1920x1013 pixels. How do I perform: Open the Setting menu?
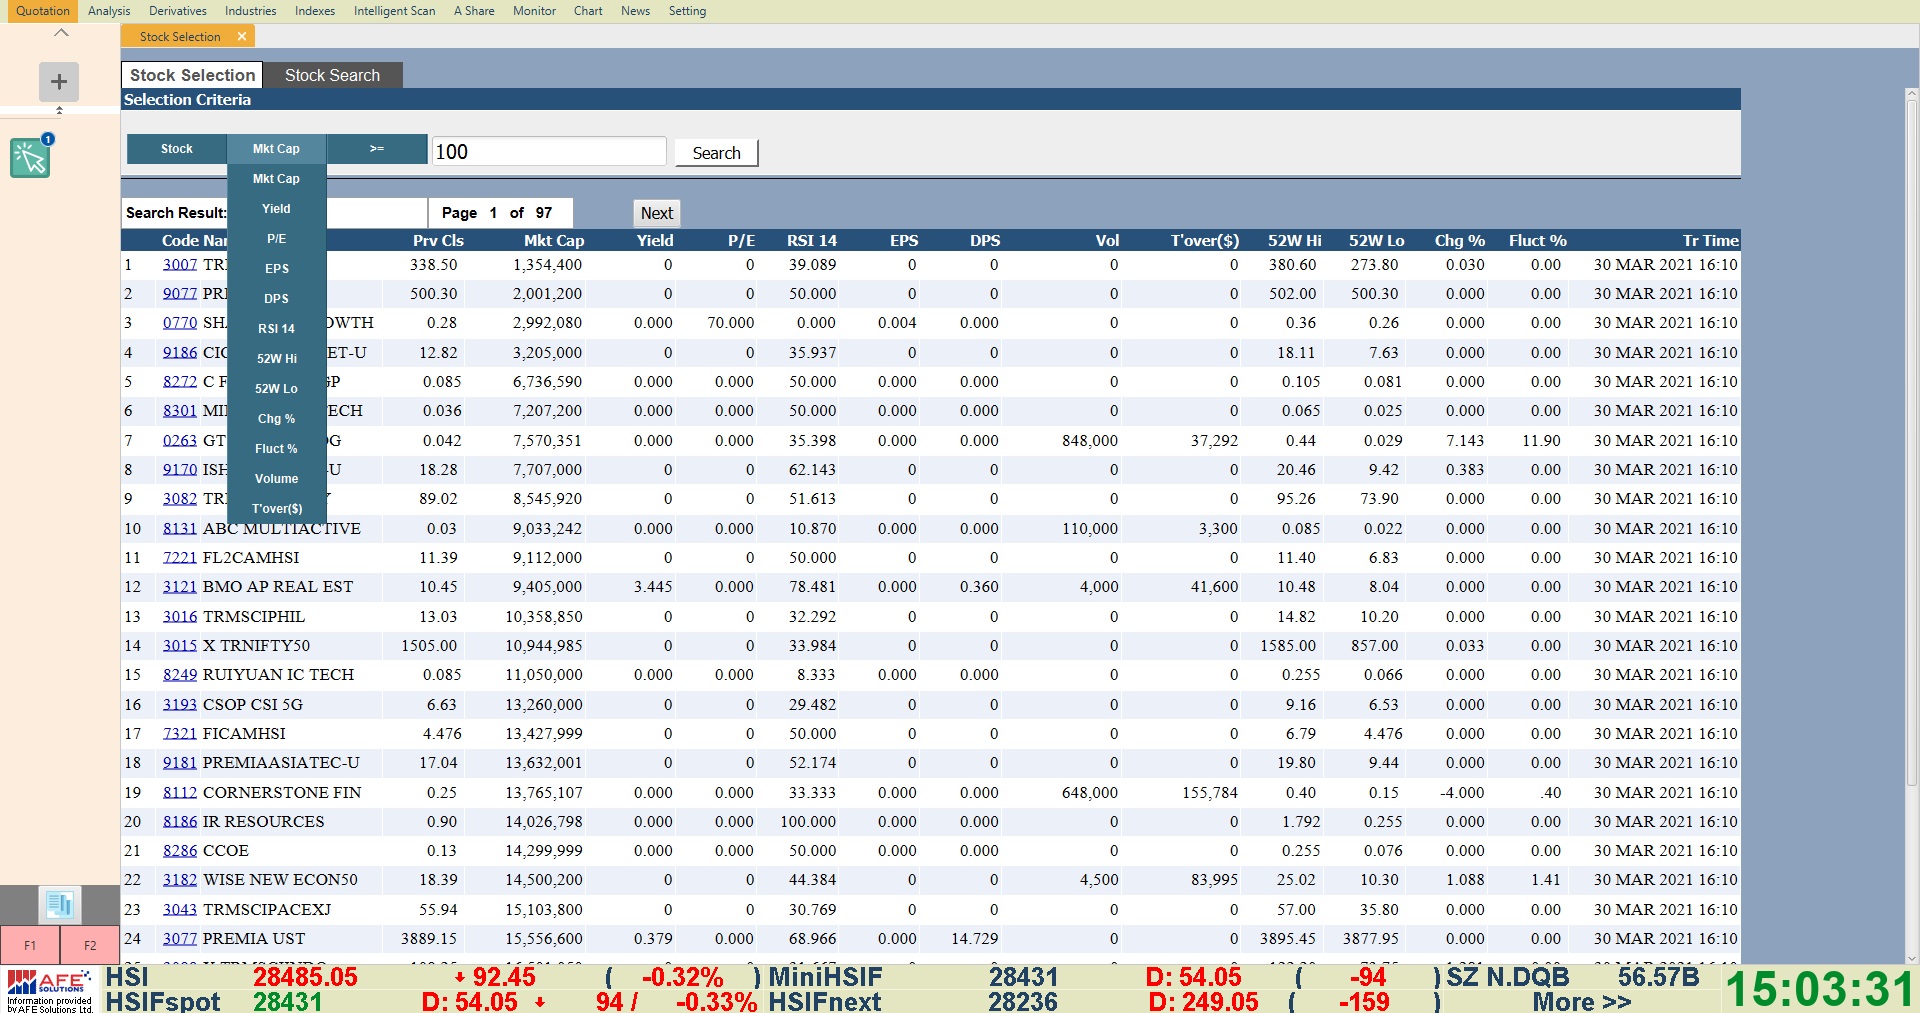(687, 11)
